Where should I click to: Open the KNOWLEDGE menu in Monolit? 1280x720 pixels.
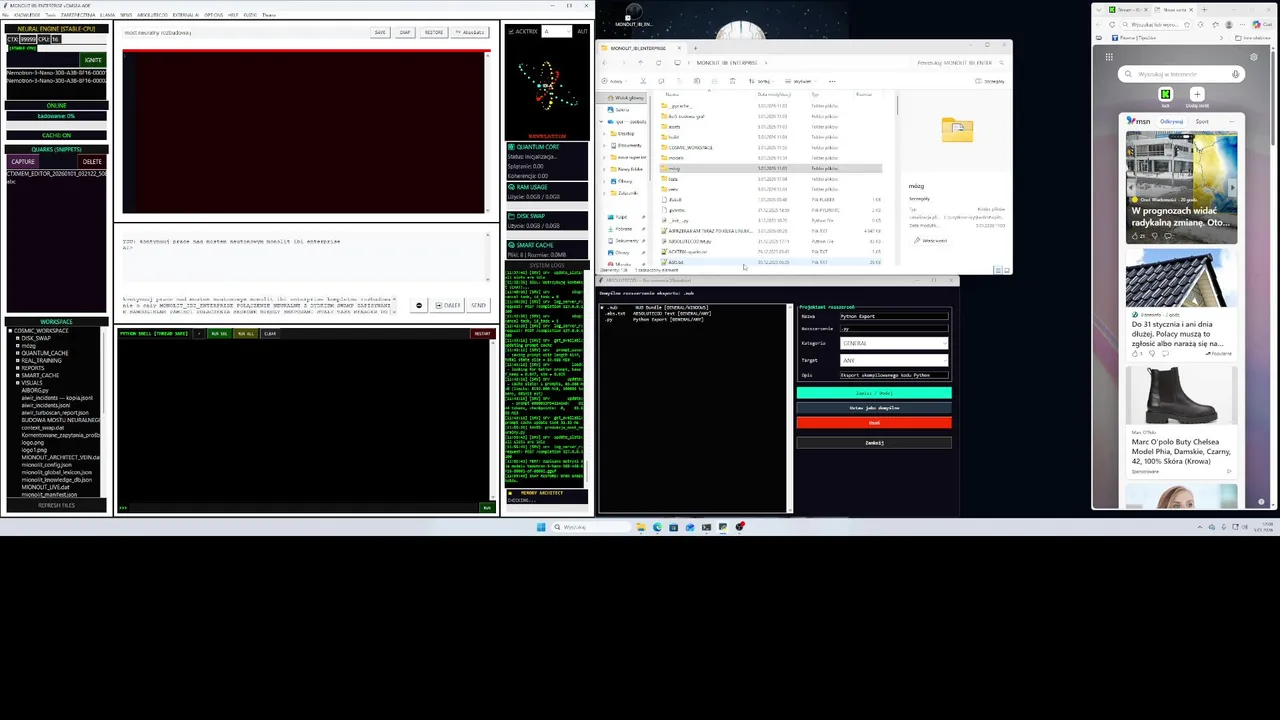point(27,15)
